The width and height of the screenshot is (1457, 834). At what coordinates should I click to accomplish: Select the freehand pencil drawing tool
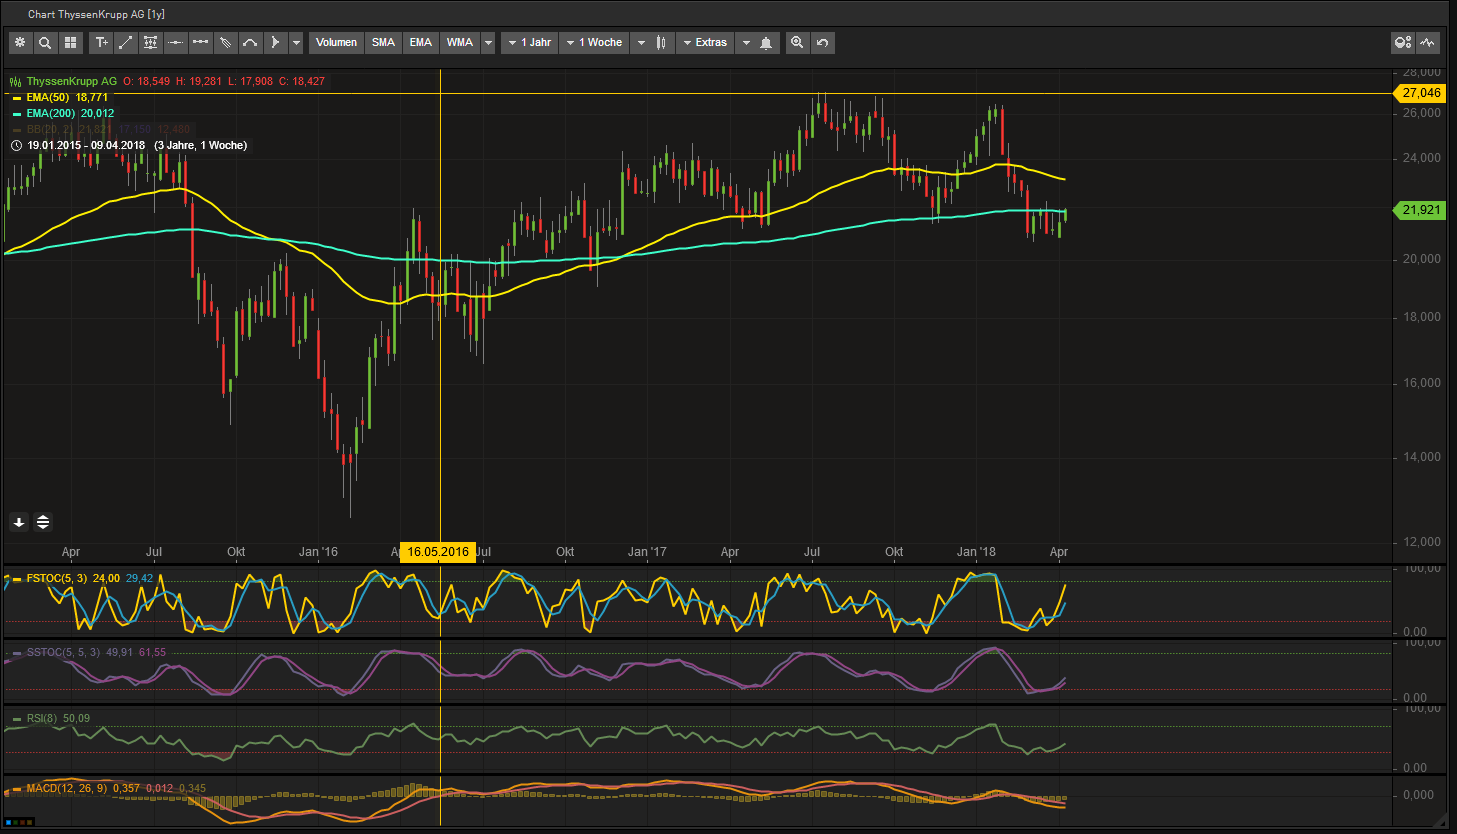coord(224,42)
